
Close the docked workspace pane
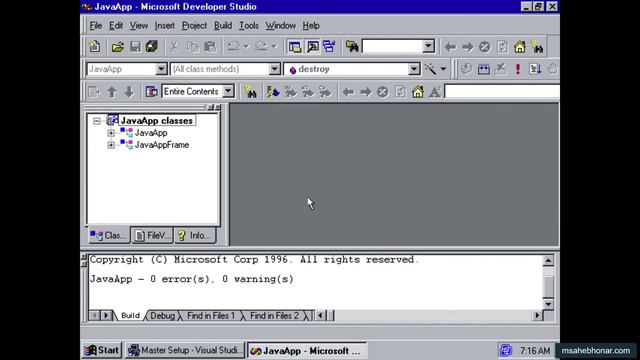(x=218, y=107)
